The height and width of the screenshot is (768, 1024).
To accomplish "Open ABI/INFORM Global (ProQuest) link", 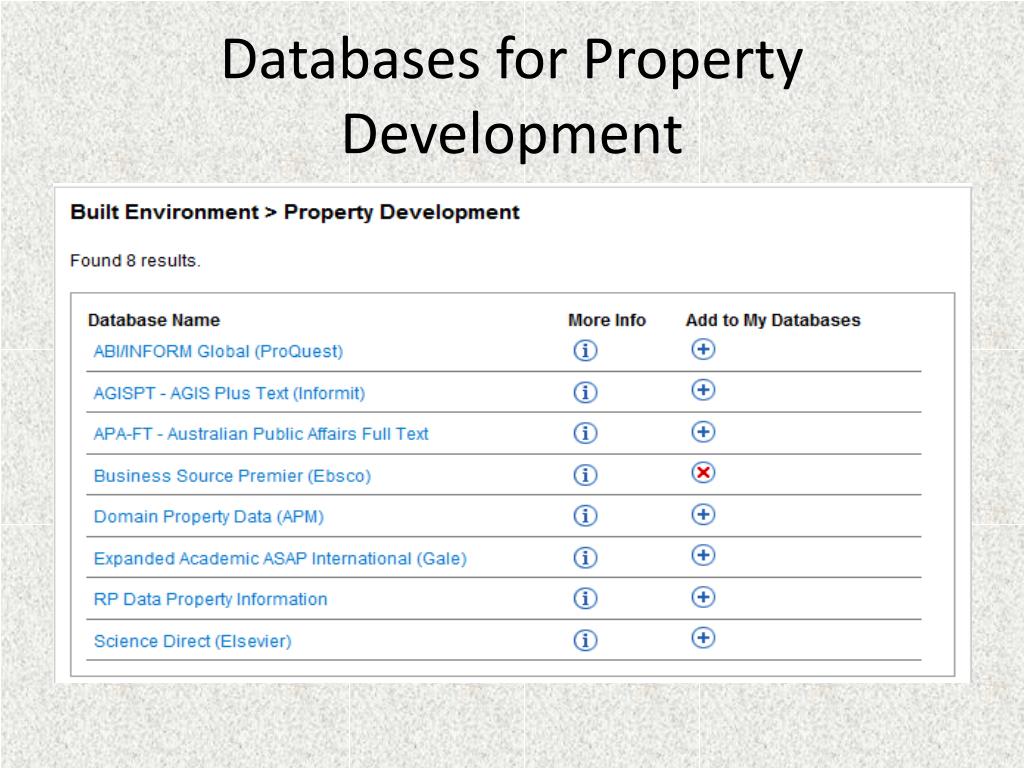I will click(x=218, y=351).
